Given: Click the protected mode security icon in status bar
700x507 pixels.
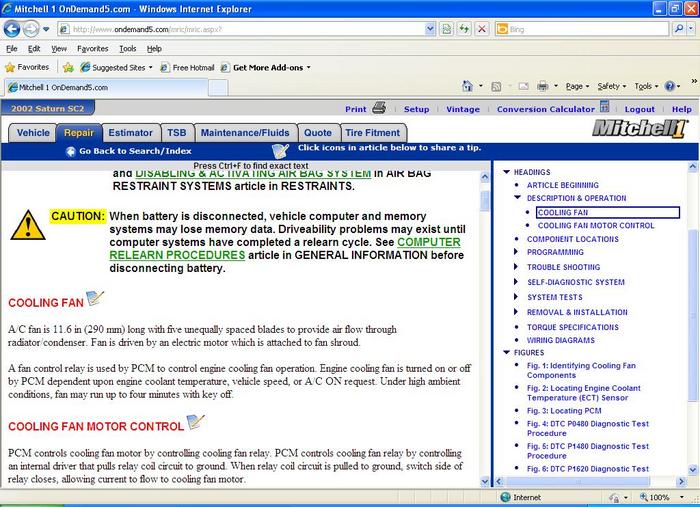Looking at the screenshot, I should tap(615, 498).
